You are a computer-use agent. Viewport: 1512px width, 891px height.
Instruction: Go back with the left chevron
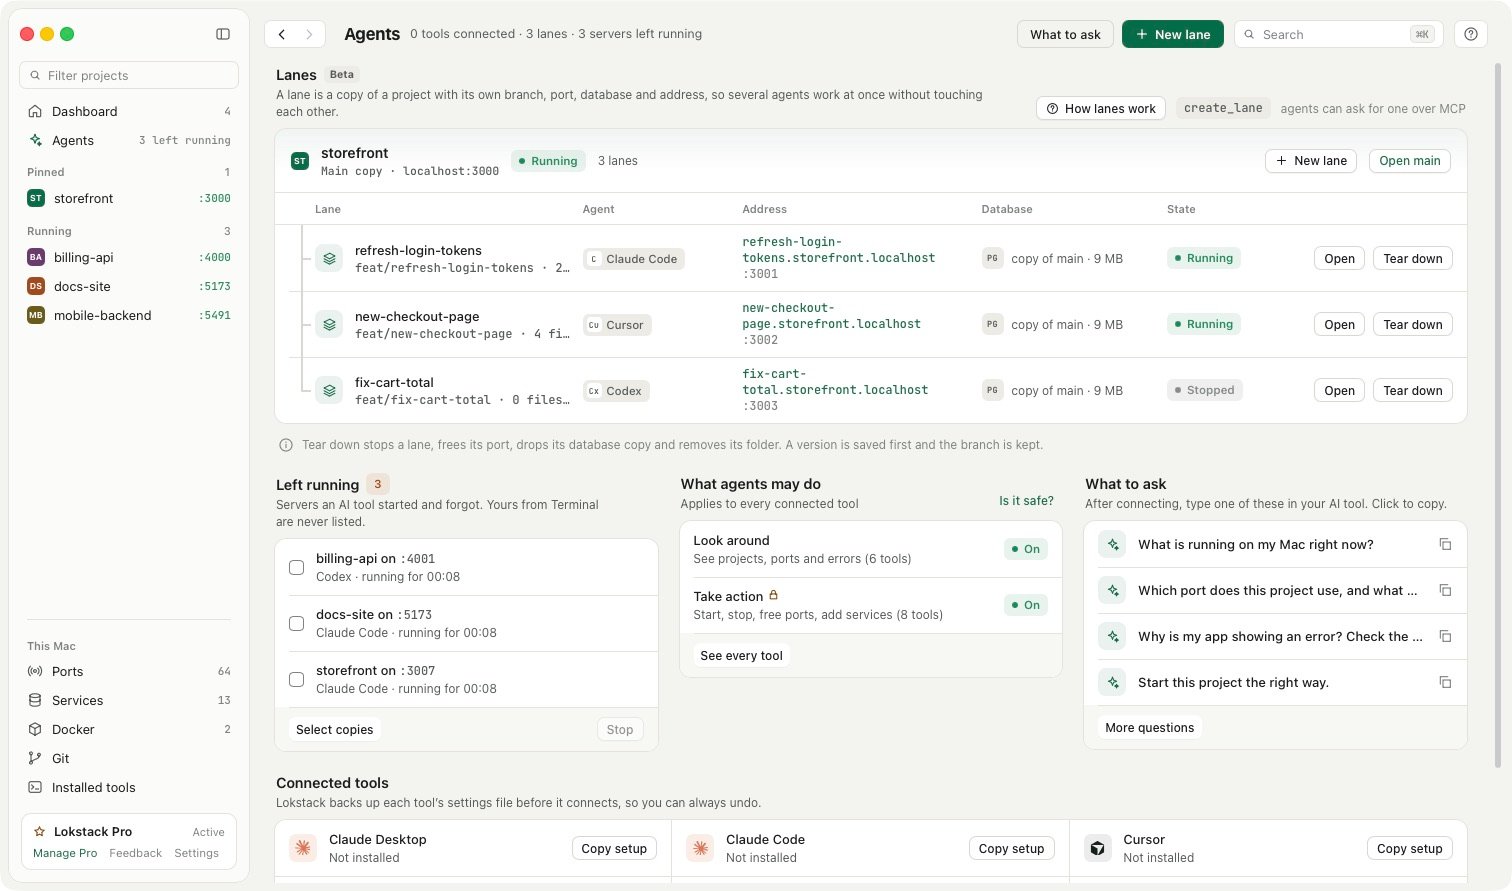(x=282, y=34)
